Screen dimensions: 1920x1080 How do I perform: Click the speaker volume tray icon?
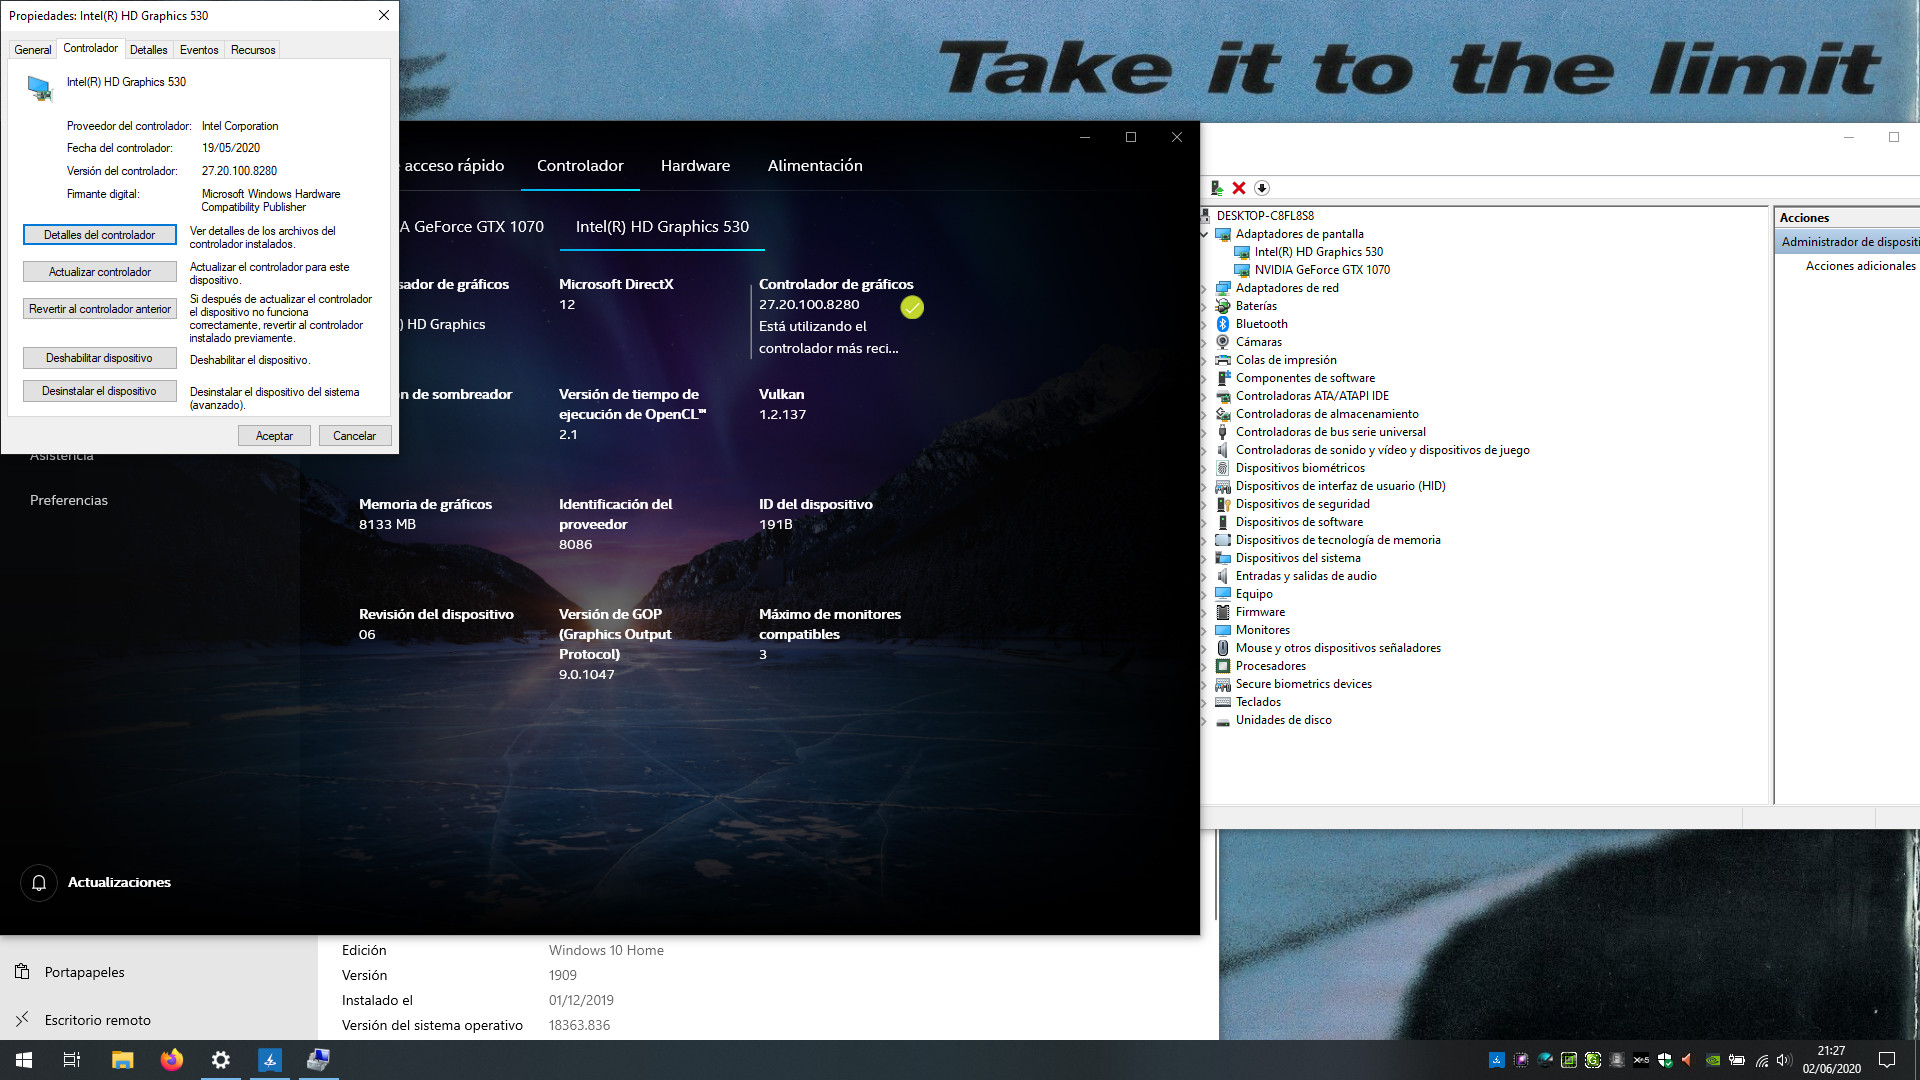tap(1785, 1060)
